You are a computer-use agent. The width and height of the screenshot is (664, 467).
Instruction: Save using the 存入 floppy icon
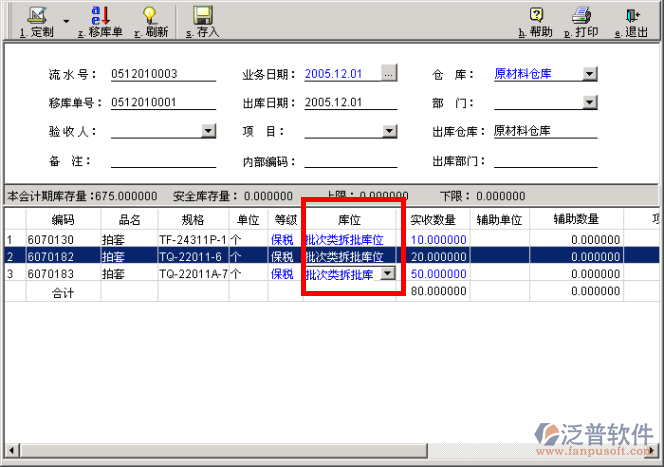[202, 16]
